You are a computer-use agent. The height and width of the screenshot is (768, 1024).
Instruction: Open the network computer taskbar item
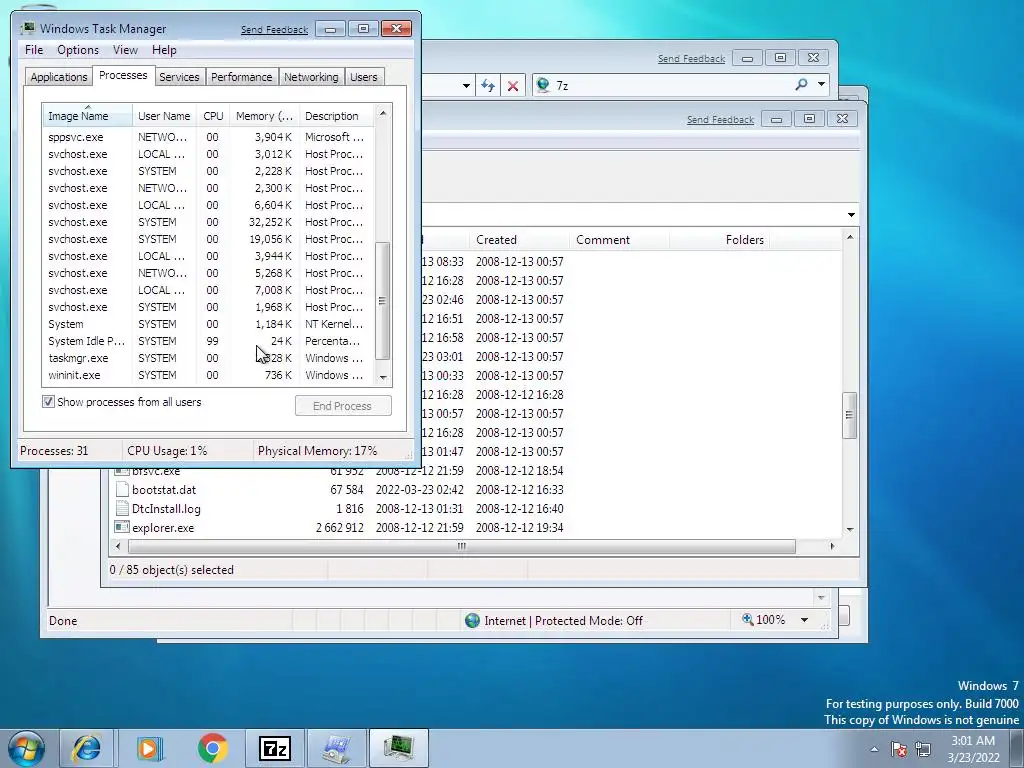[337, 748]
